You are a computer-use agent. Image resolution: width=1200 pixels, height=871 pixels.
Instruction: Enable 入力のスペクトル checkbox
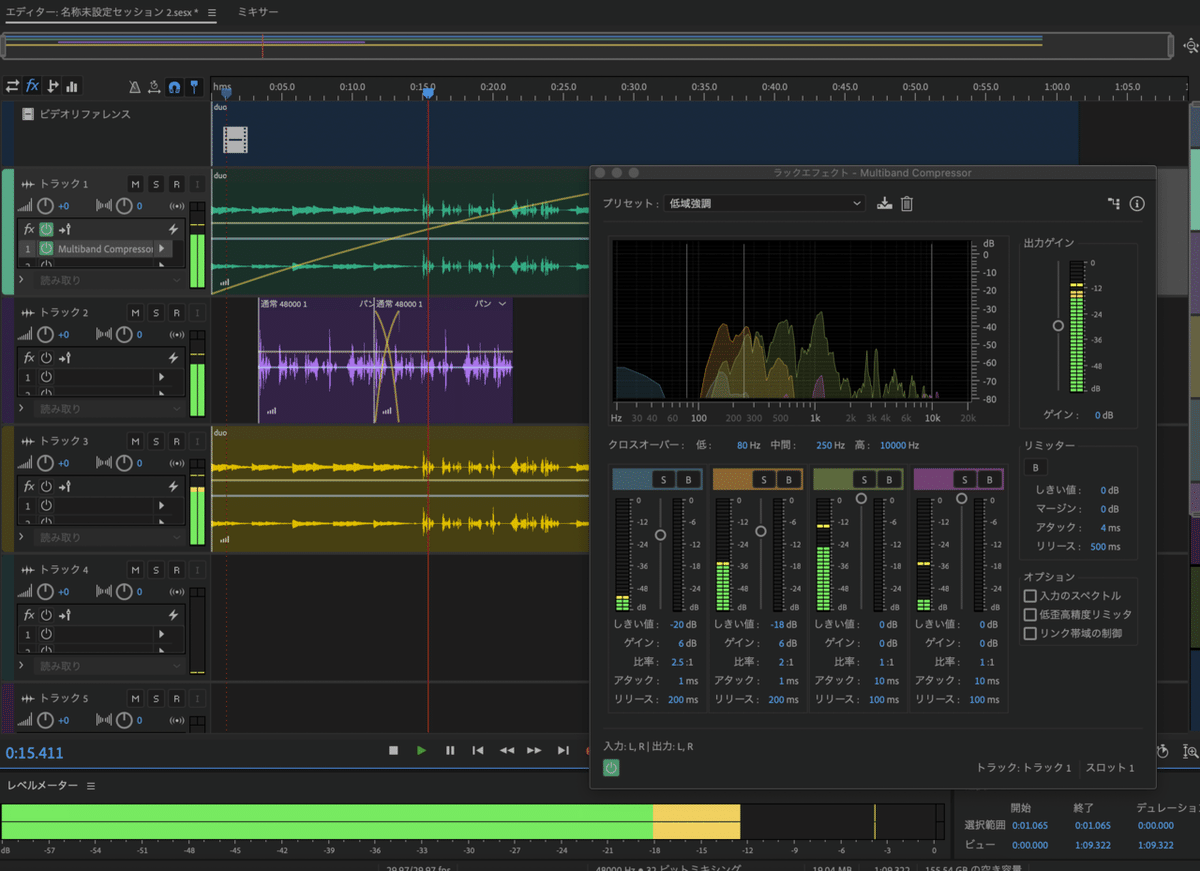pos(1030,596)
